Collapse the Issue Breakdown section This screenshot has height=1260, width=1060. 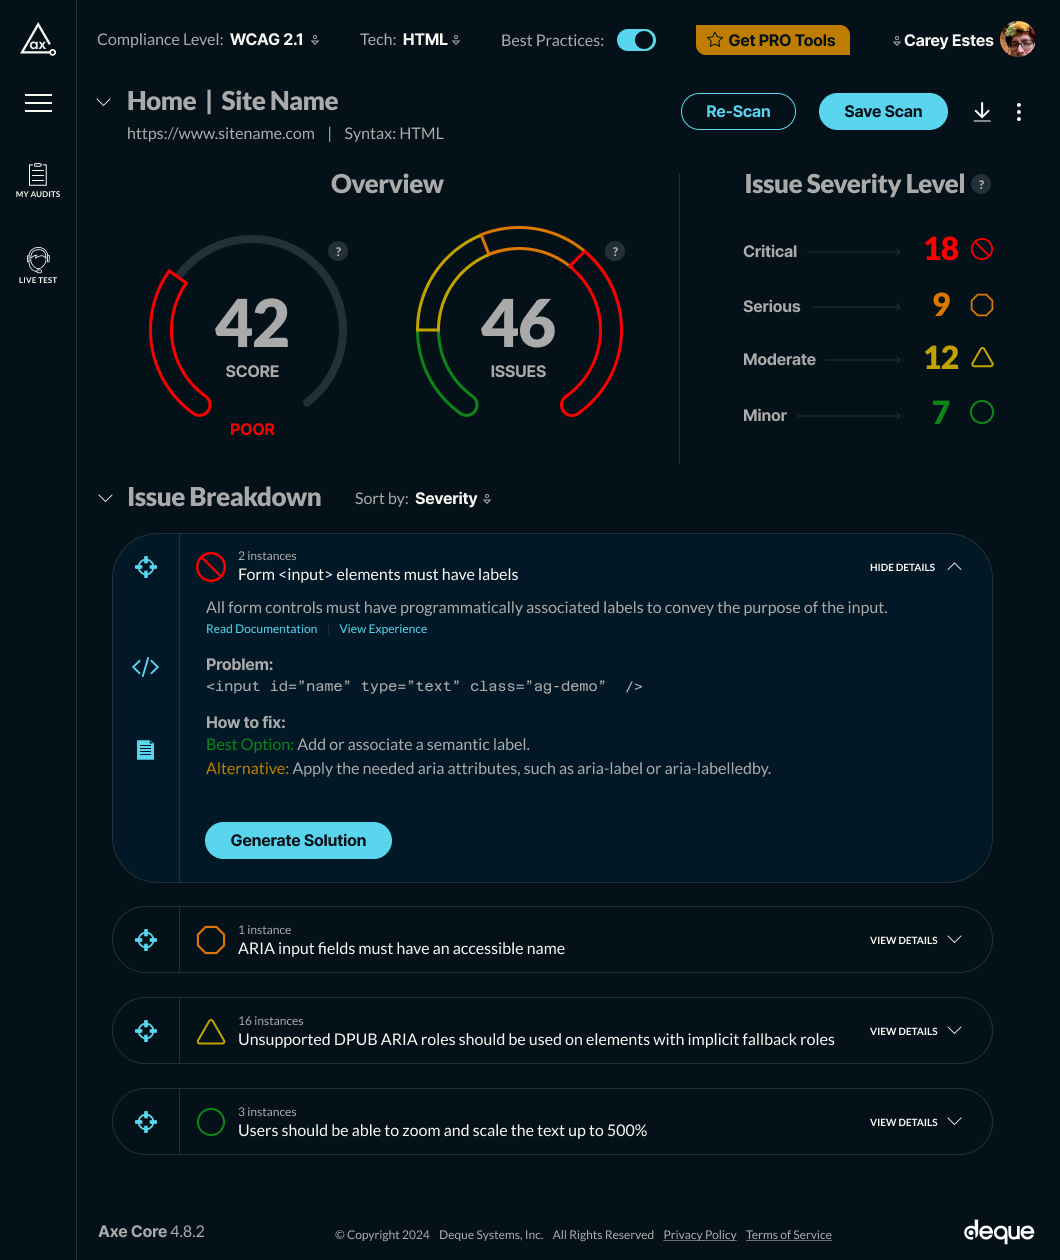point(105,498)
